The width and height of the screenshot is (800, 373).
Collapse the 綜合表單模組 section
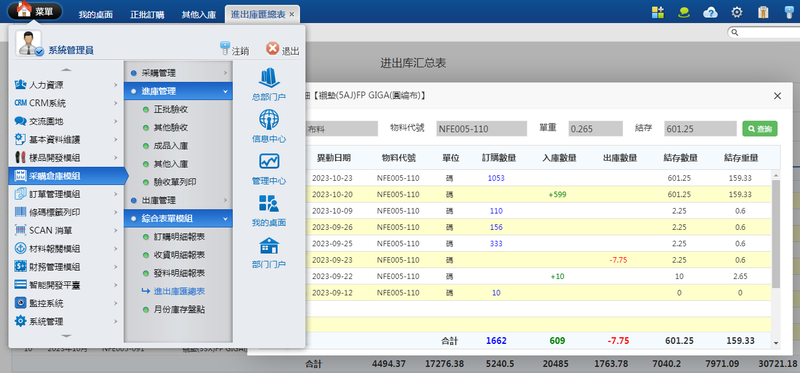point(178,218)
